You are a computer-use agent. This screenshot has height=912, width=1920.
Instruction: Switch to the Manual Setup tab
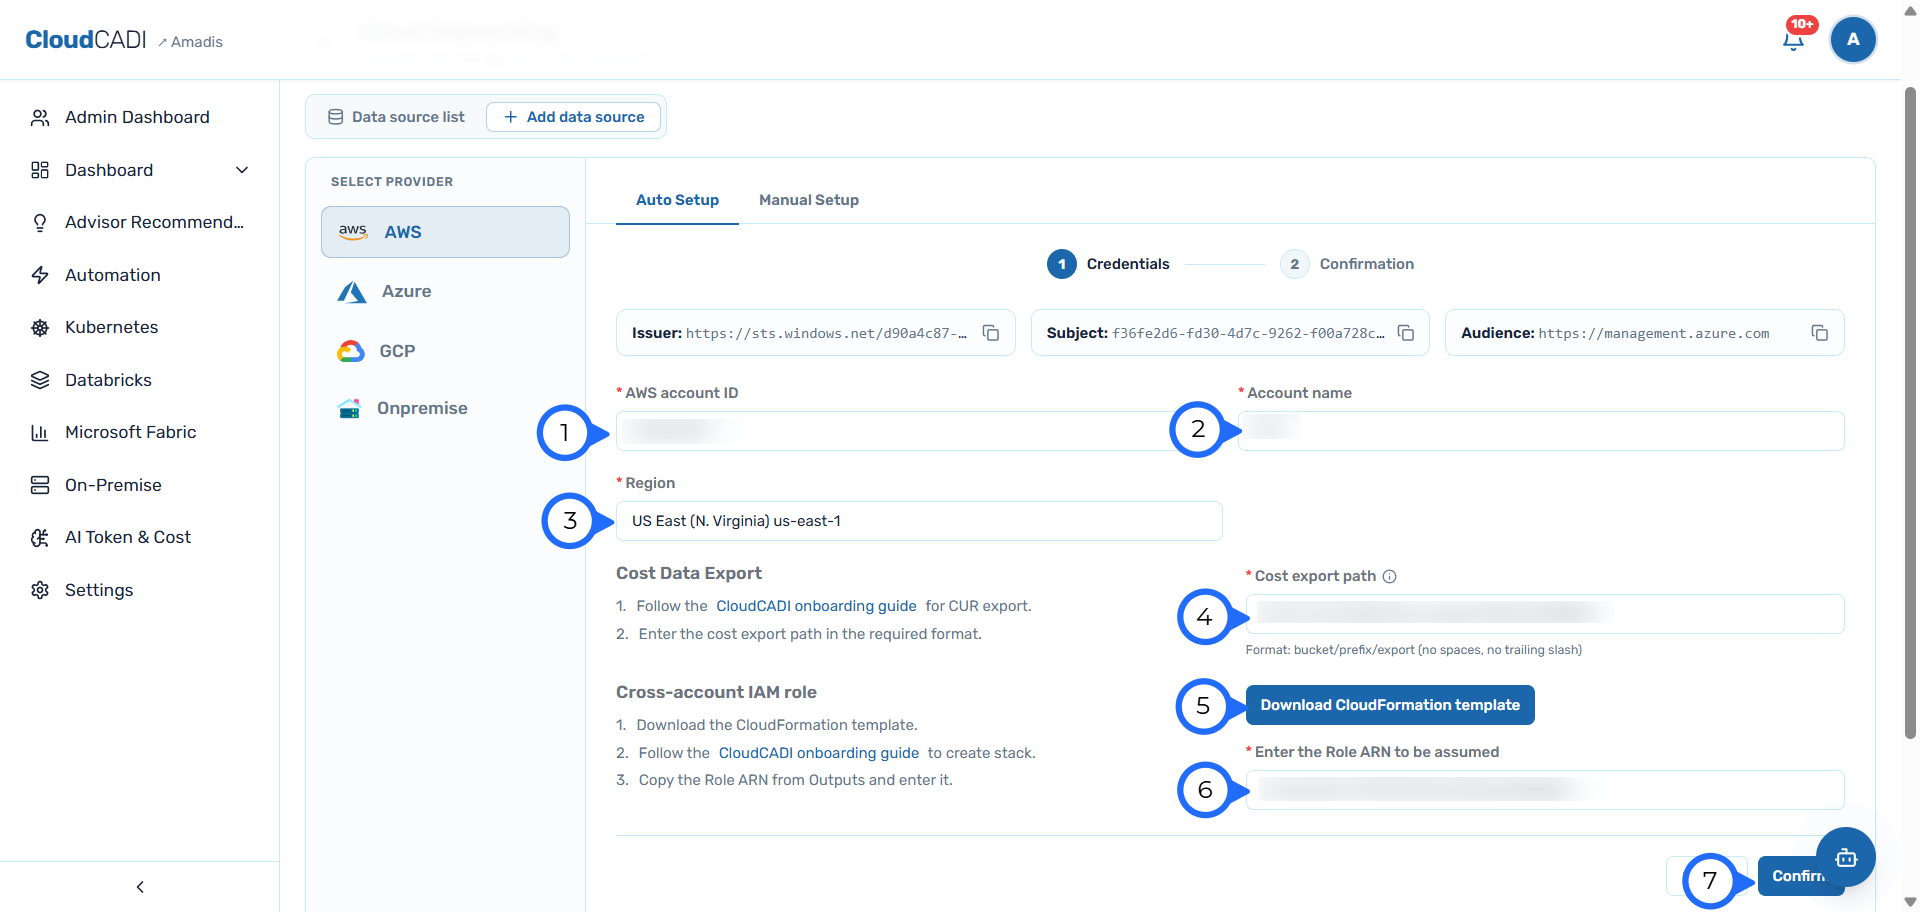point(809,200)
